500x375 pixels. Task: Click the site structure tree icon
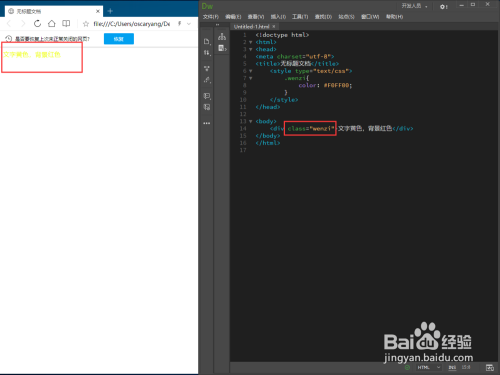[x=222, y=37]
